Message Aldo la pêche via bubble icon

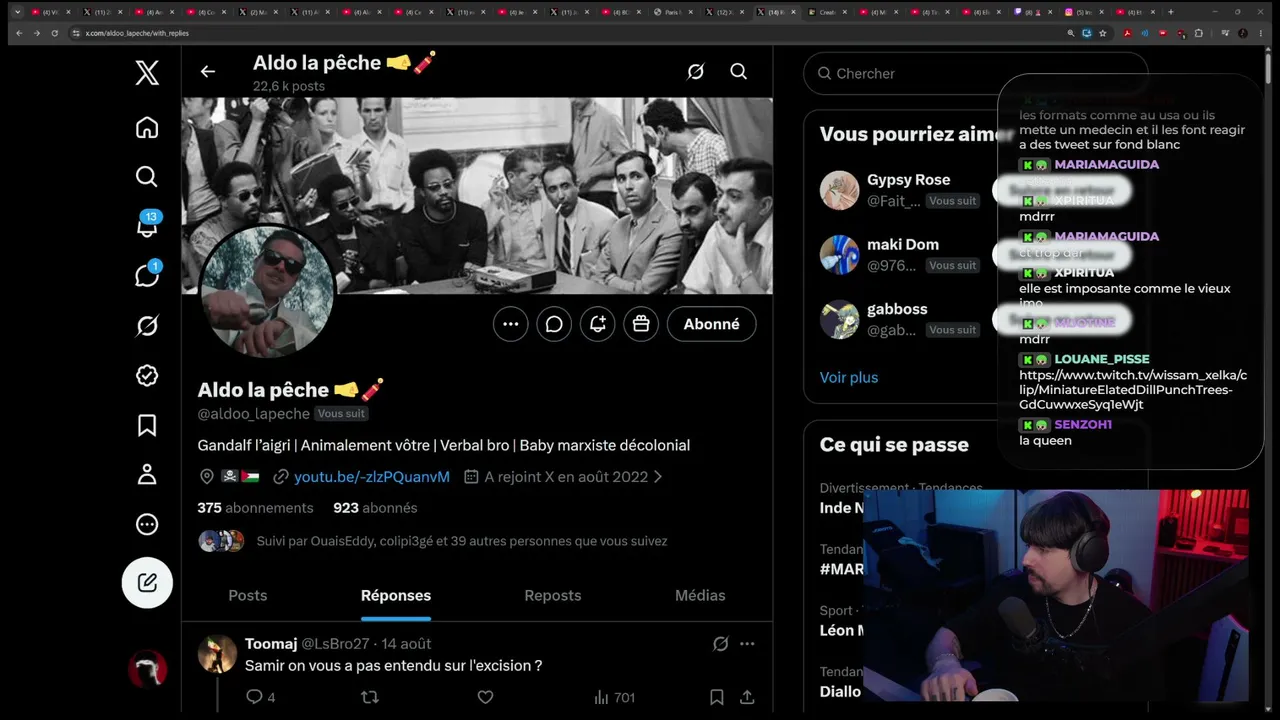pyautogui.click(x=554, y=324)
